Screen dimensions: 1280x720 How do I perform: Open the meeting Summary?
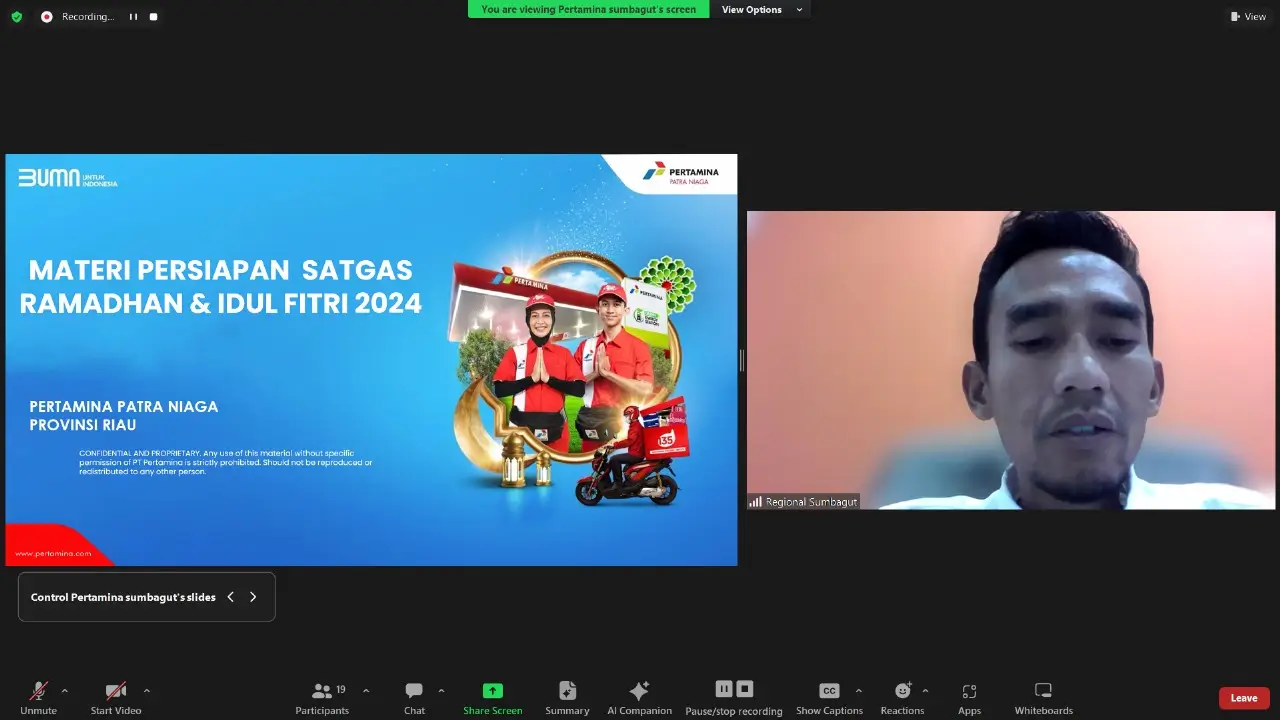[567, 698]
